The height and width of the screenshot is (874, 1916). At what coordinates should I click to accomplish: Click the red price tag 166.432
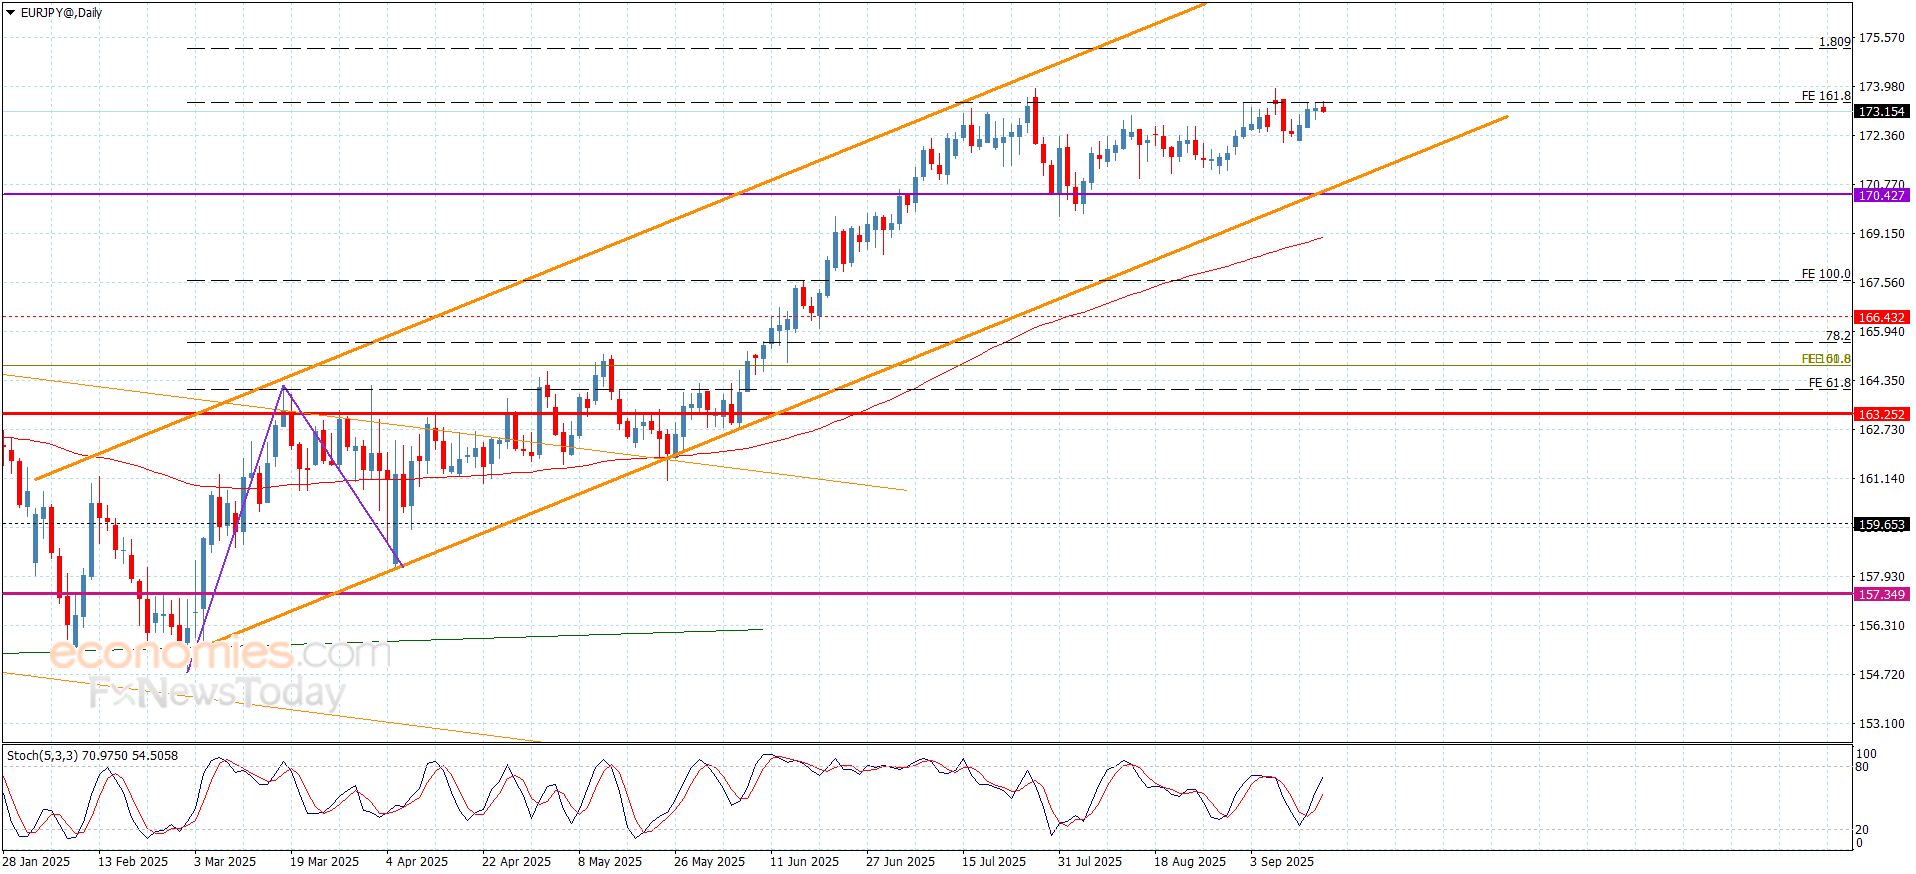tap(1881, 318)
